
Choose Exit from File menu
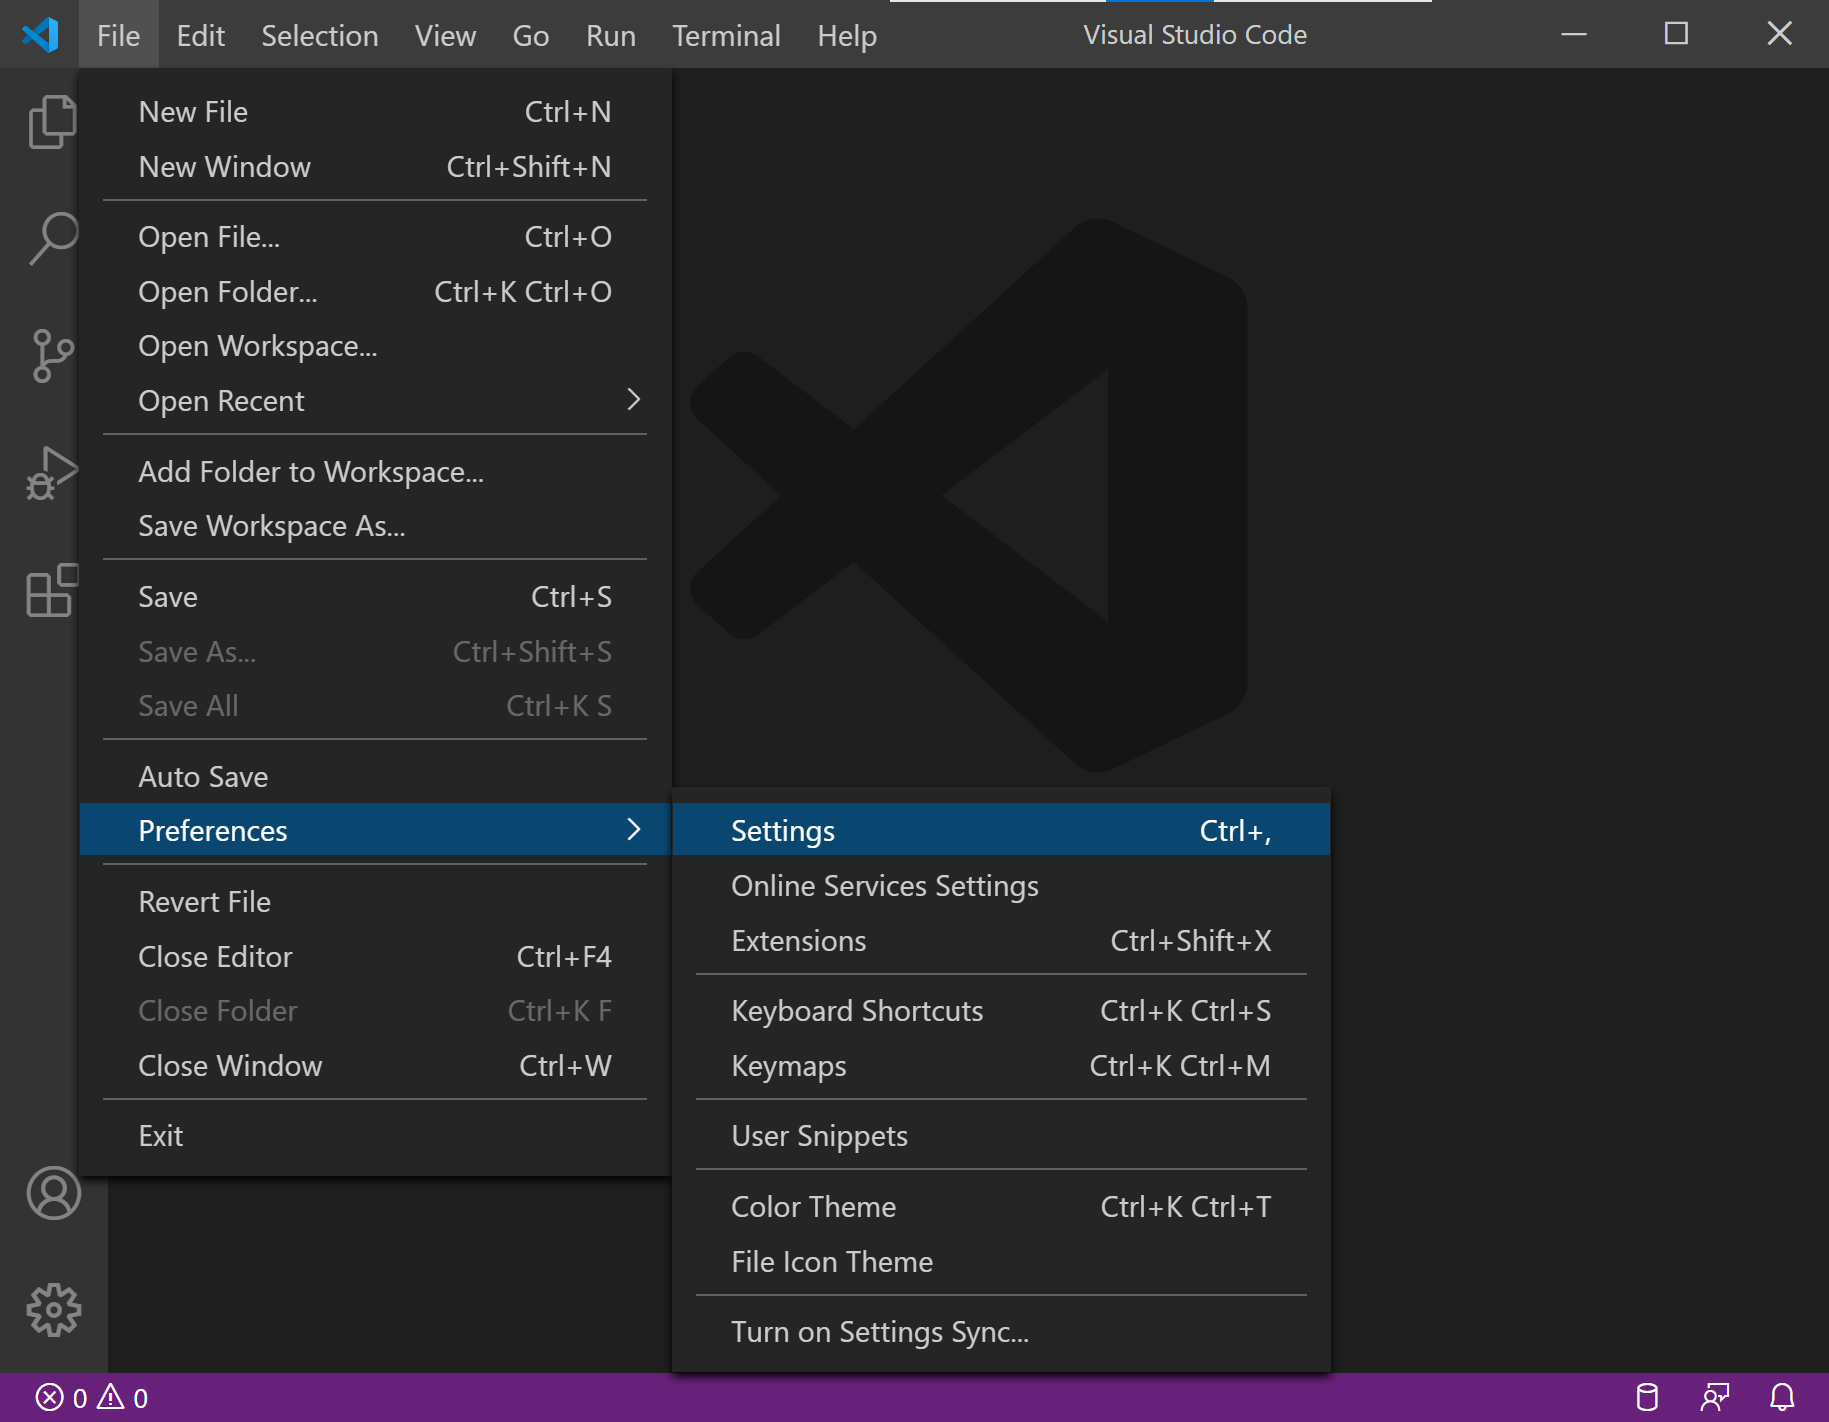(x=375, y=1136)
